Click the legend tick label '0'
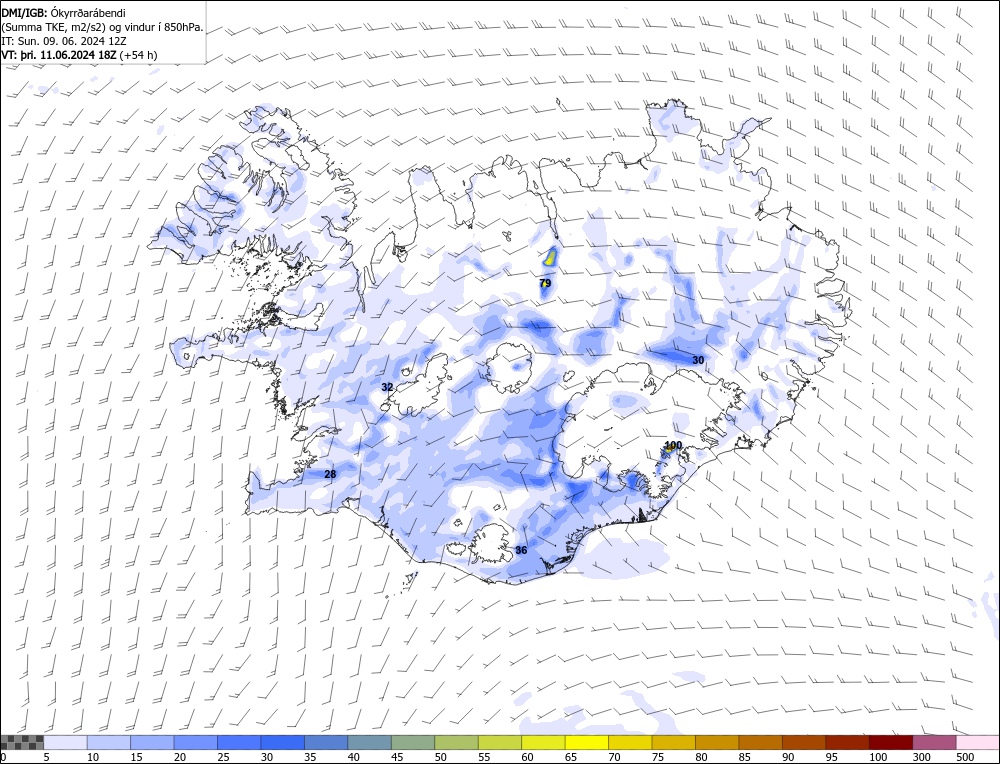Image resolution: width=1000 pixels, height=764 pixels. (4, 757)
